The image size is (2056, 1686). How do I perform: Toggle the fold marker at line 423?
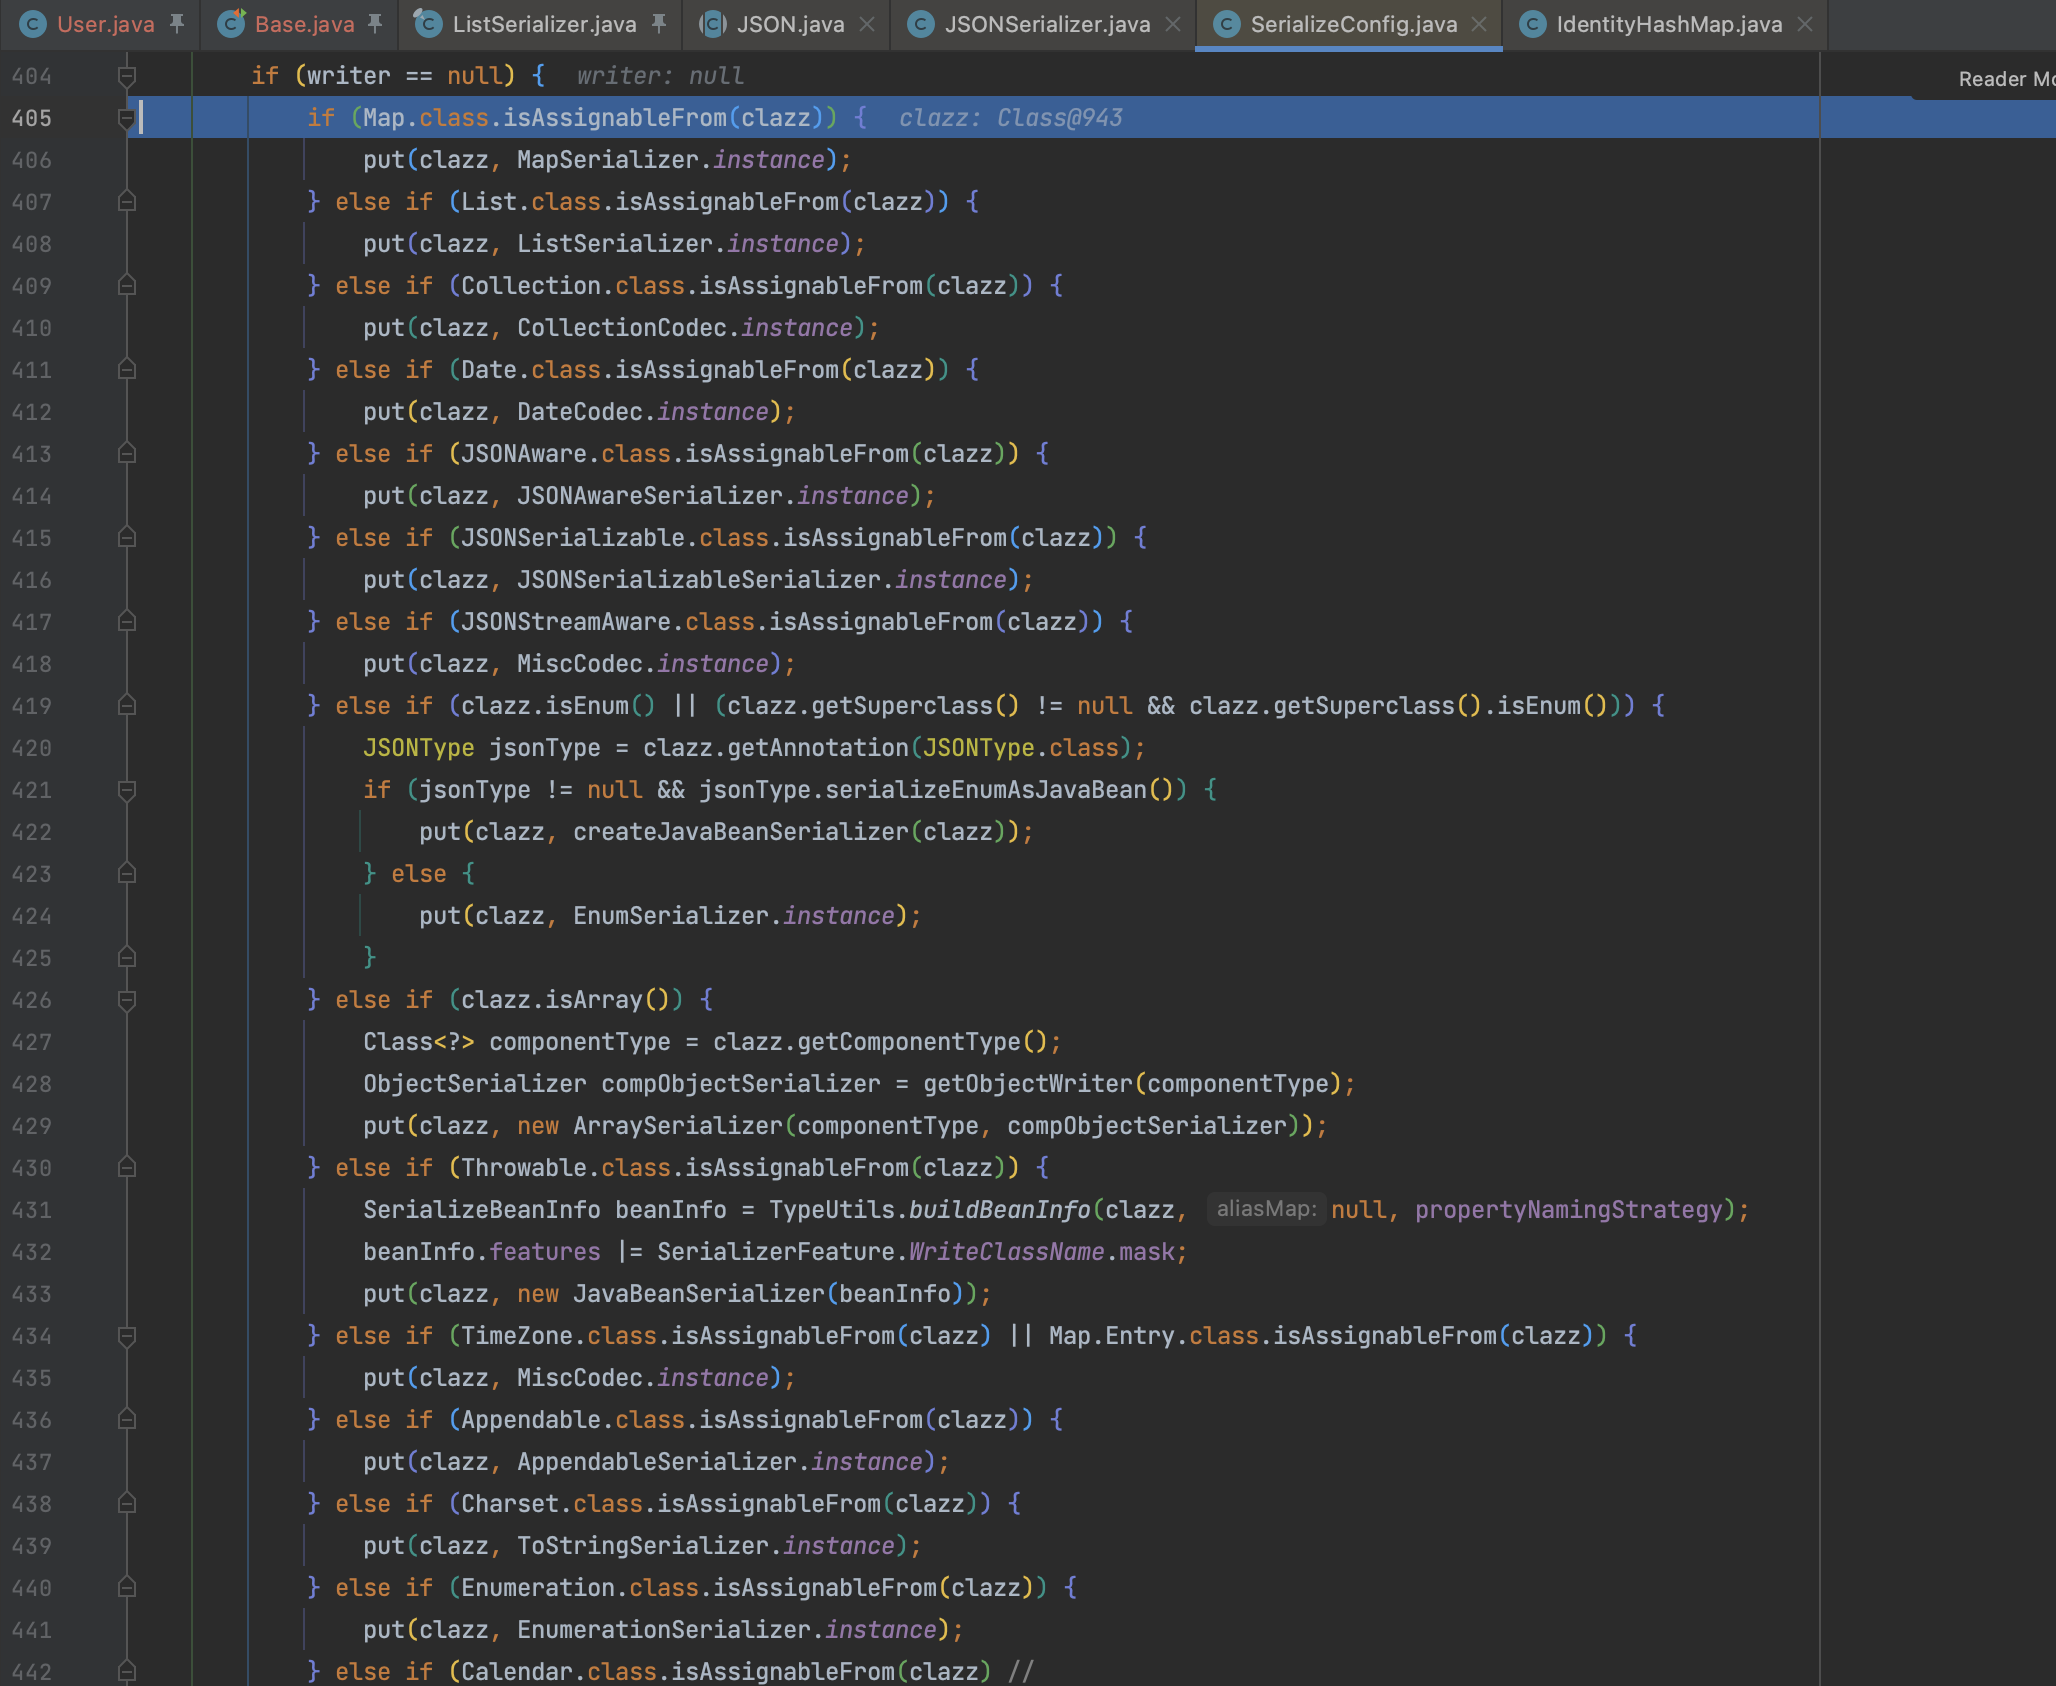(x=127, y=874)
